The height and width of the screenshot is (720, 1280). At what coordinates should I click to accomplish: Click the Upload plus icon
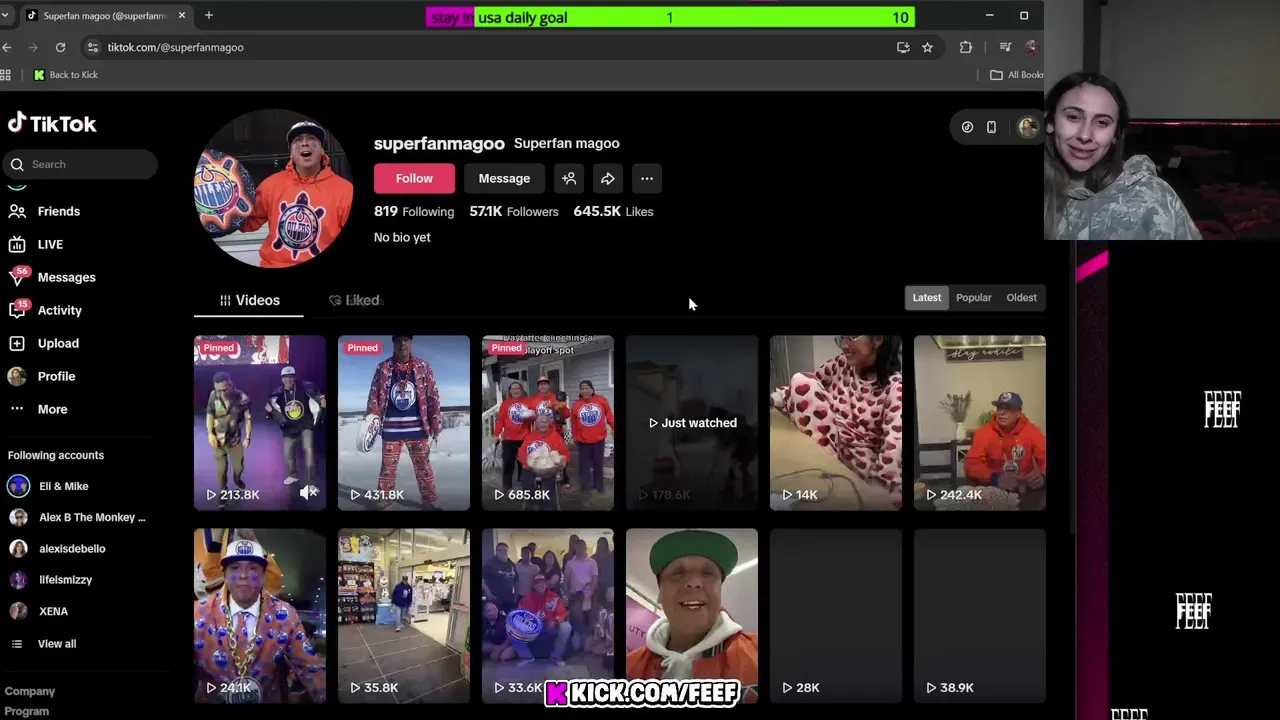click(x=17, y=343)
